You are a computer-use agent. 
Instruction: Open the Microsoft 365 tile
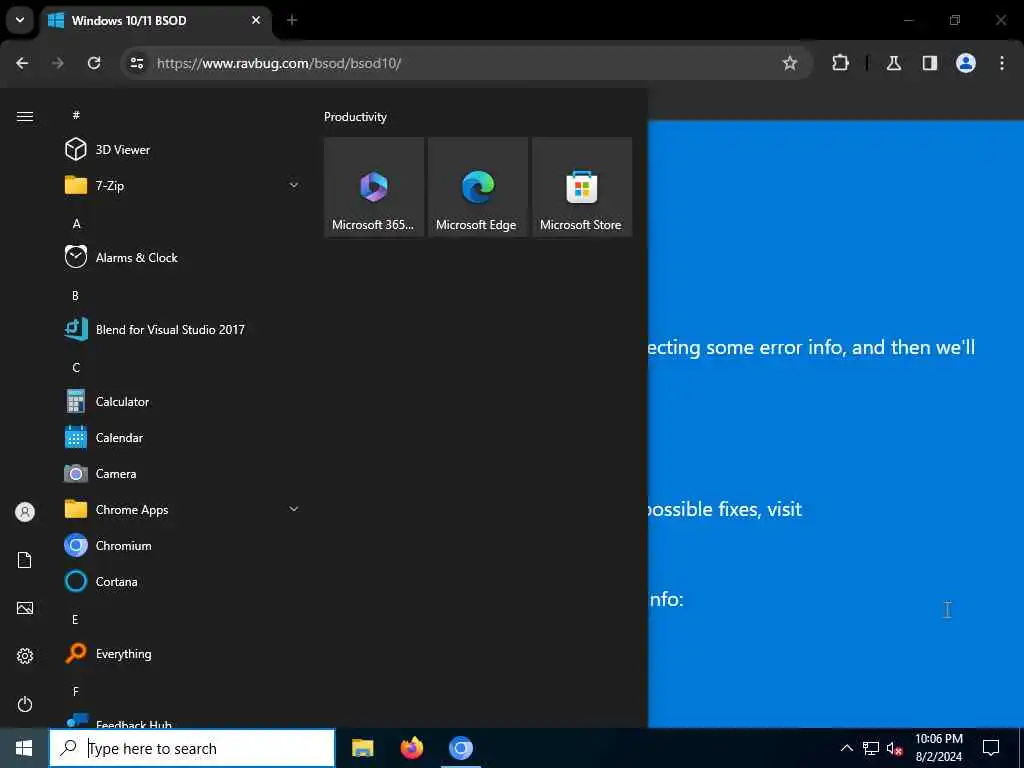coord(374,187)
